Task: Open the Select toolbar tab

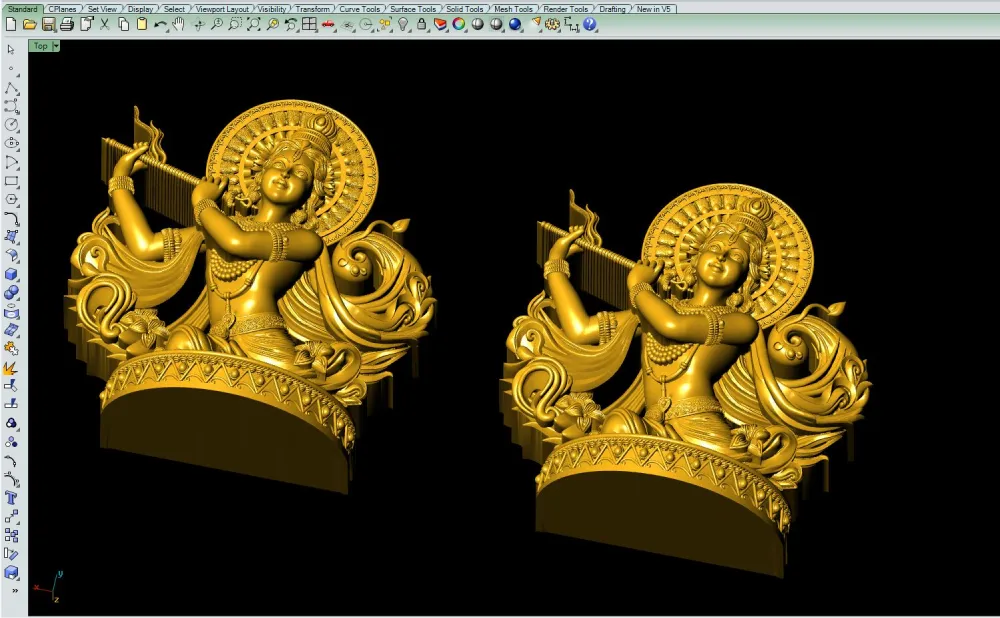Action: [174, 9]
